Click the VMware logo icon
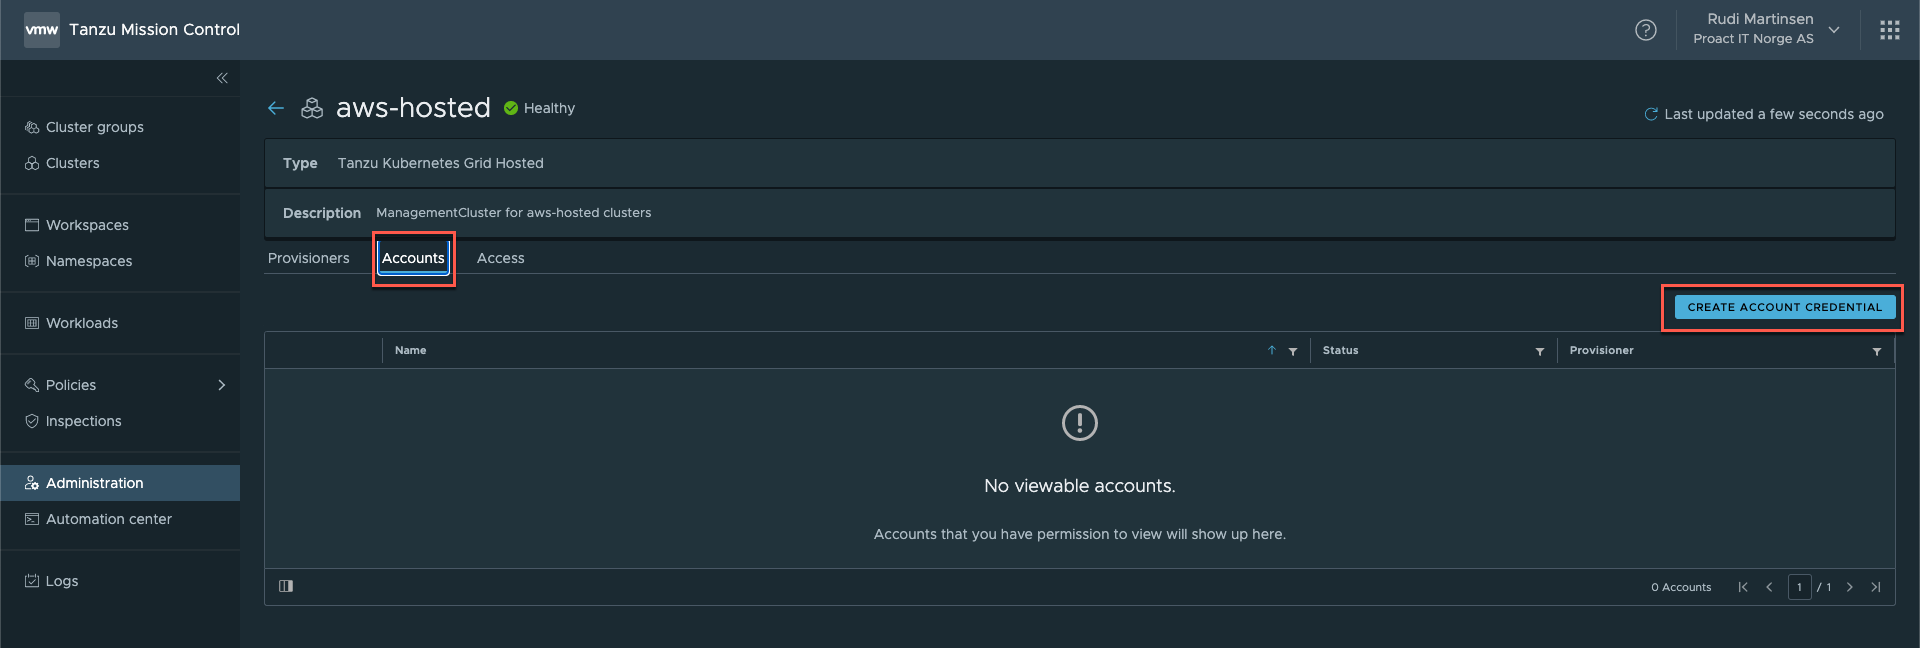Image resolution: width=1920 pixels, height=648 pixels. [42, 30]
